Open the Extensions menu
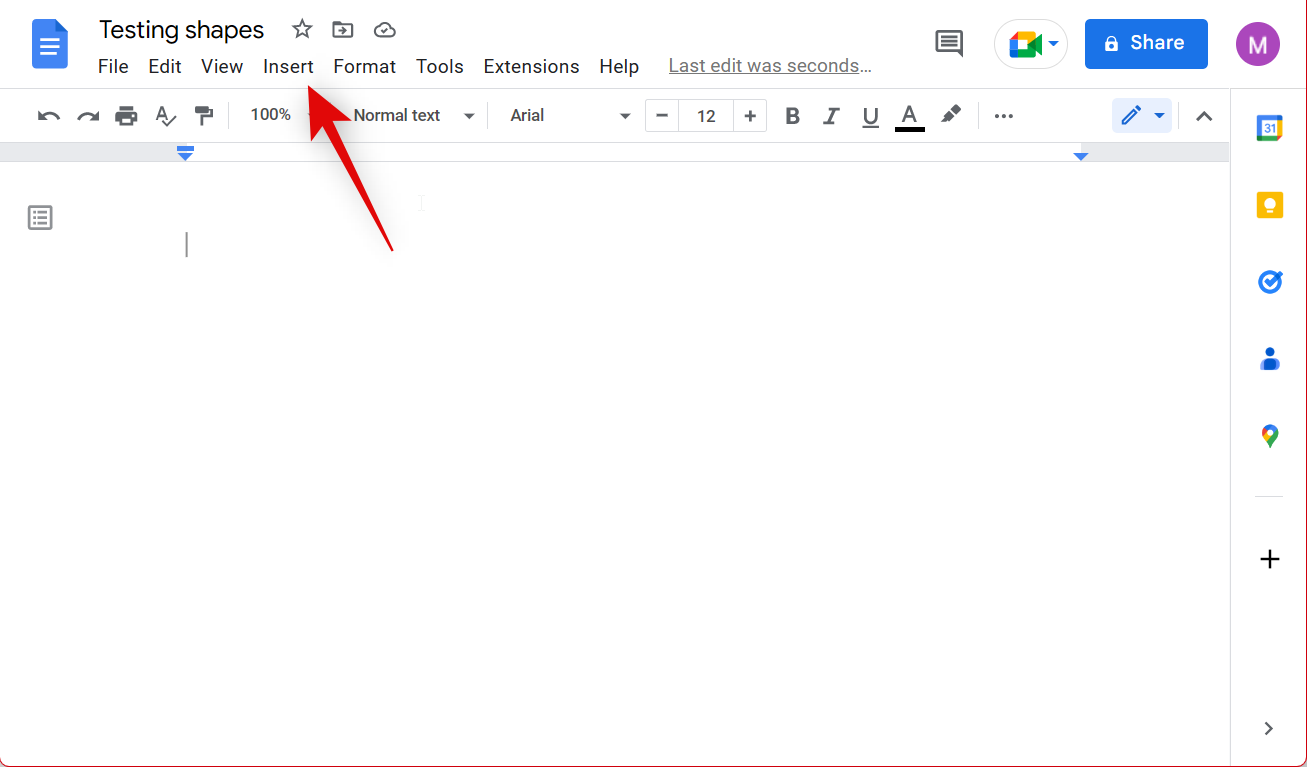Image resolution: width=1307 pixels, height=767 pixels. tap(531, 67)
